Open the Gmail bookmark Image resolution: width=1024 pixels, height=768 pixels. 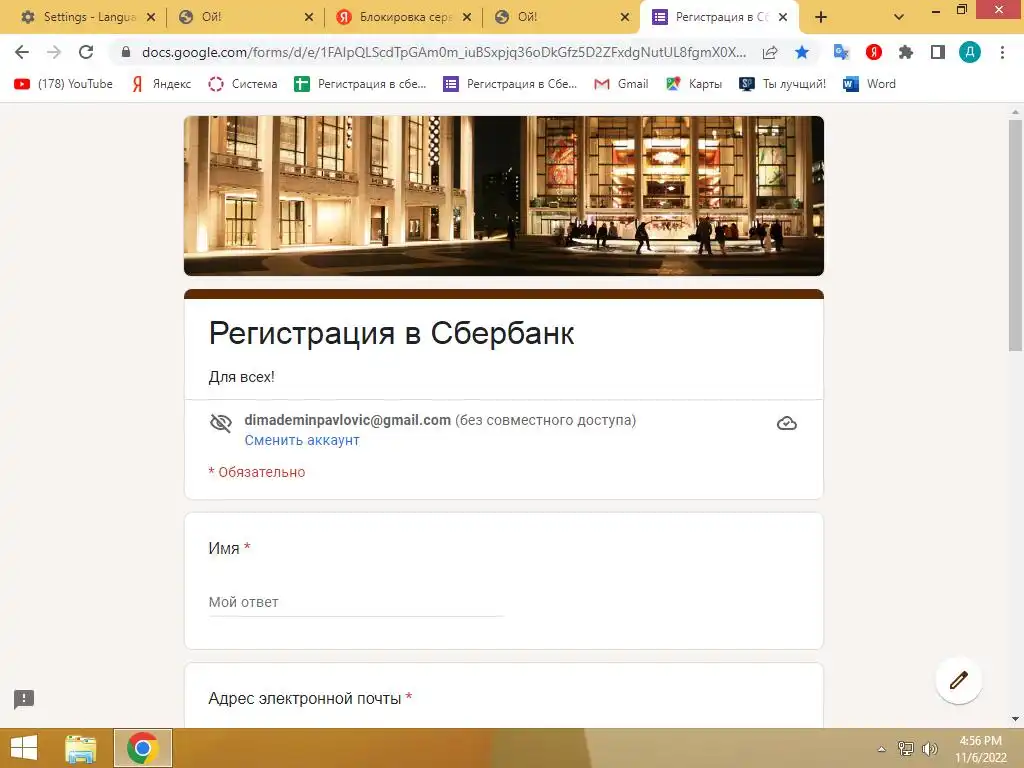pos(621,84)
